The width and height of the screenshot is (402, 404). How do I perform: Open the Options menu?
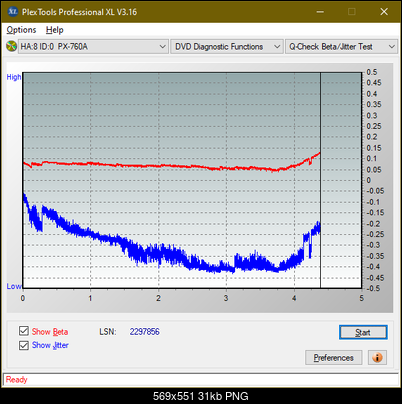tap(21, 30)
